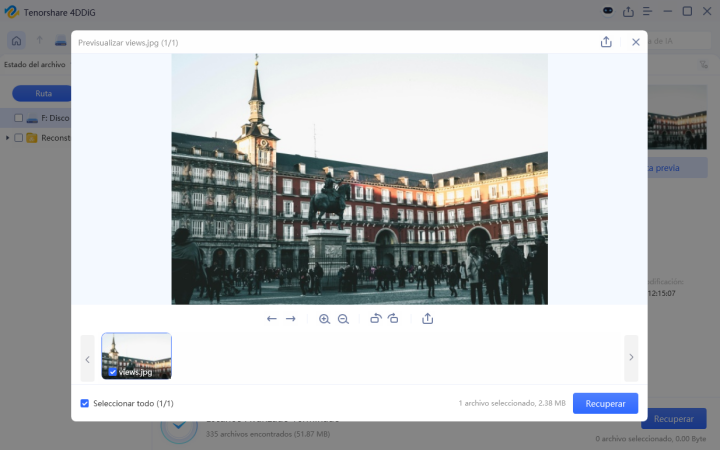720x450 pixels.
Task: Click the export icon below the preview
Action: point(427,319)
